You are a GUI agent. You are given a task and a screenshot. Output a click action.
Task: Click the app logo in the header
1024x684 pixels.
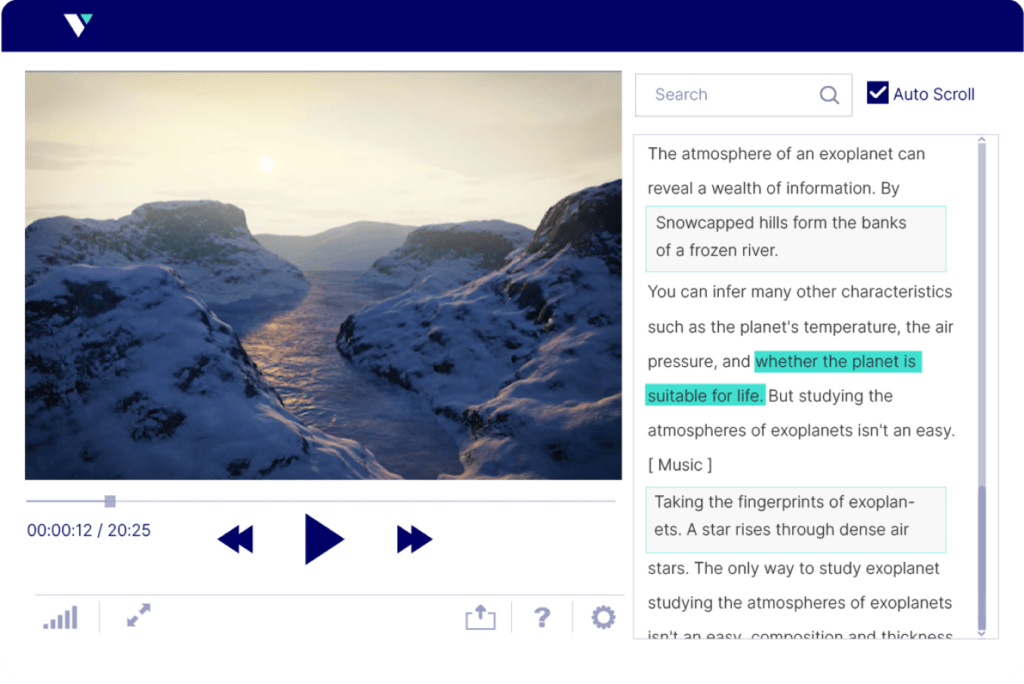pyautogui.click(x=79, y=26)
